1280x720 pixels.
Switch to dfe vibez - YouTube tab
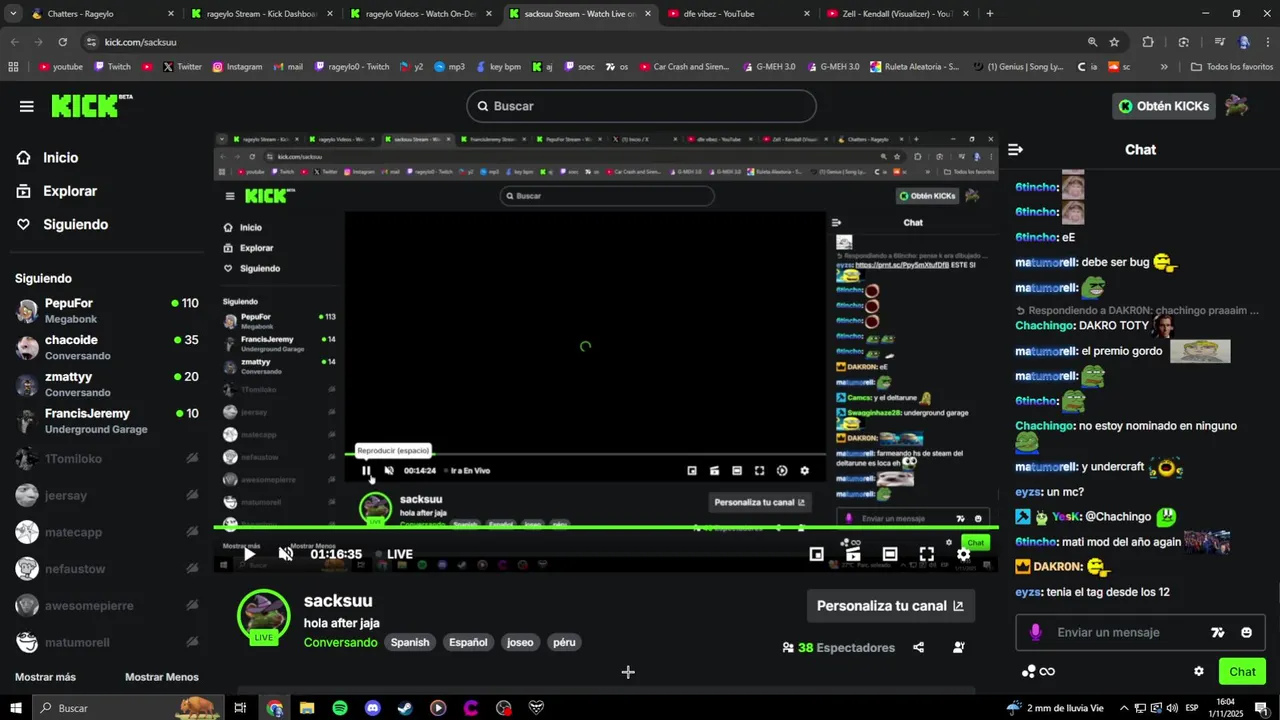(x=737, y=14)
